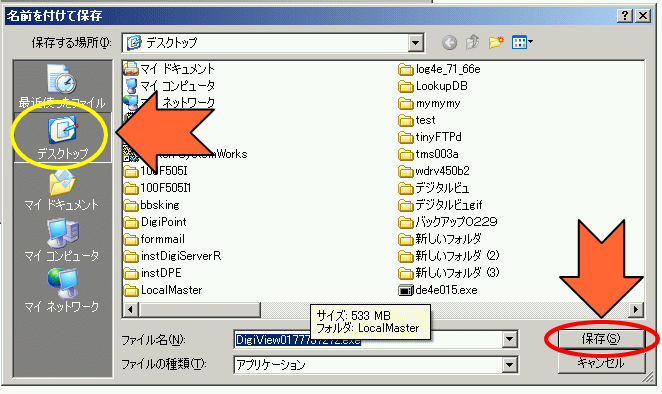Screen dimensions: 662x394
Task: Select the instDigiServerR folder
Action: point(172,256)
